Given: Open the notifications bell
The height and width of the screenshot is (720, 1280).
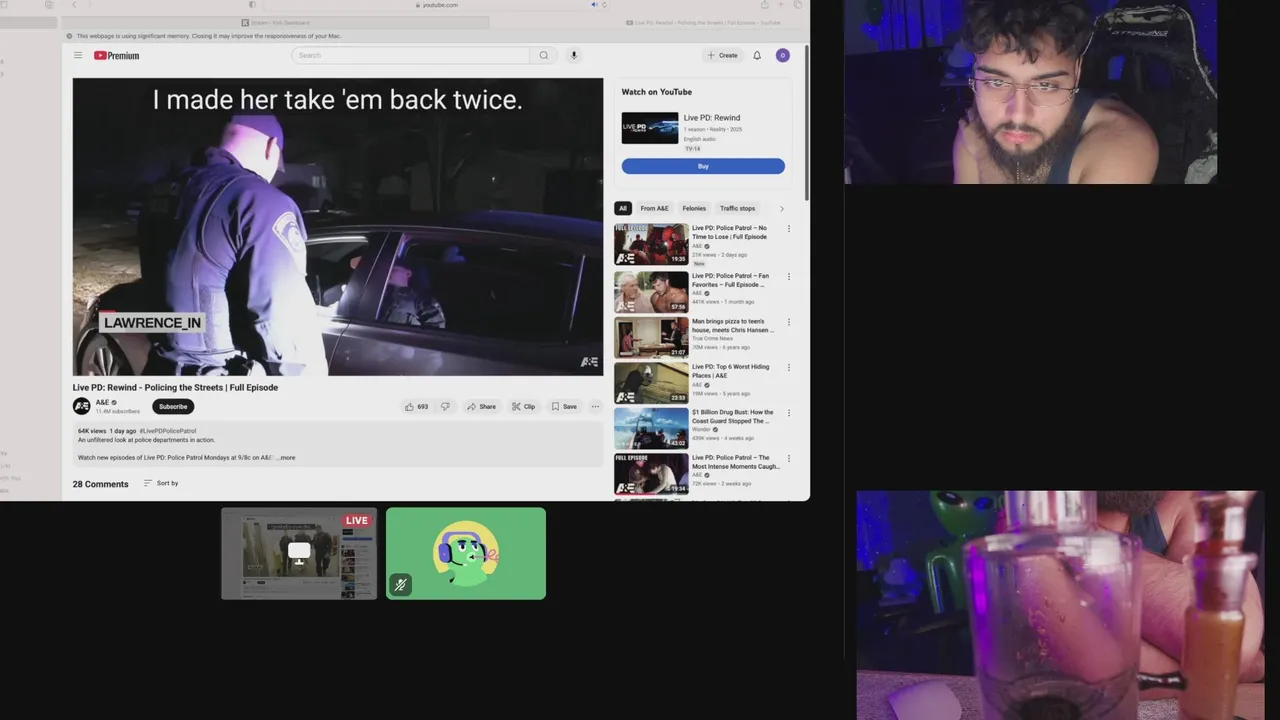Looking at the screenshot, I should pos(757,55).
